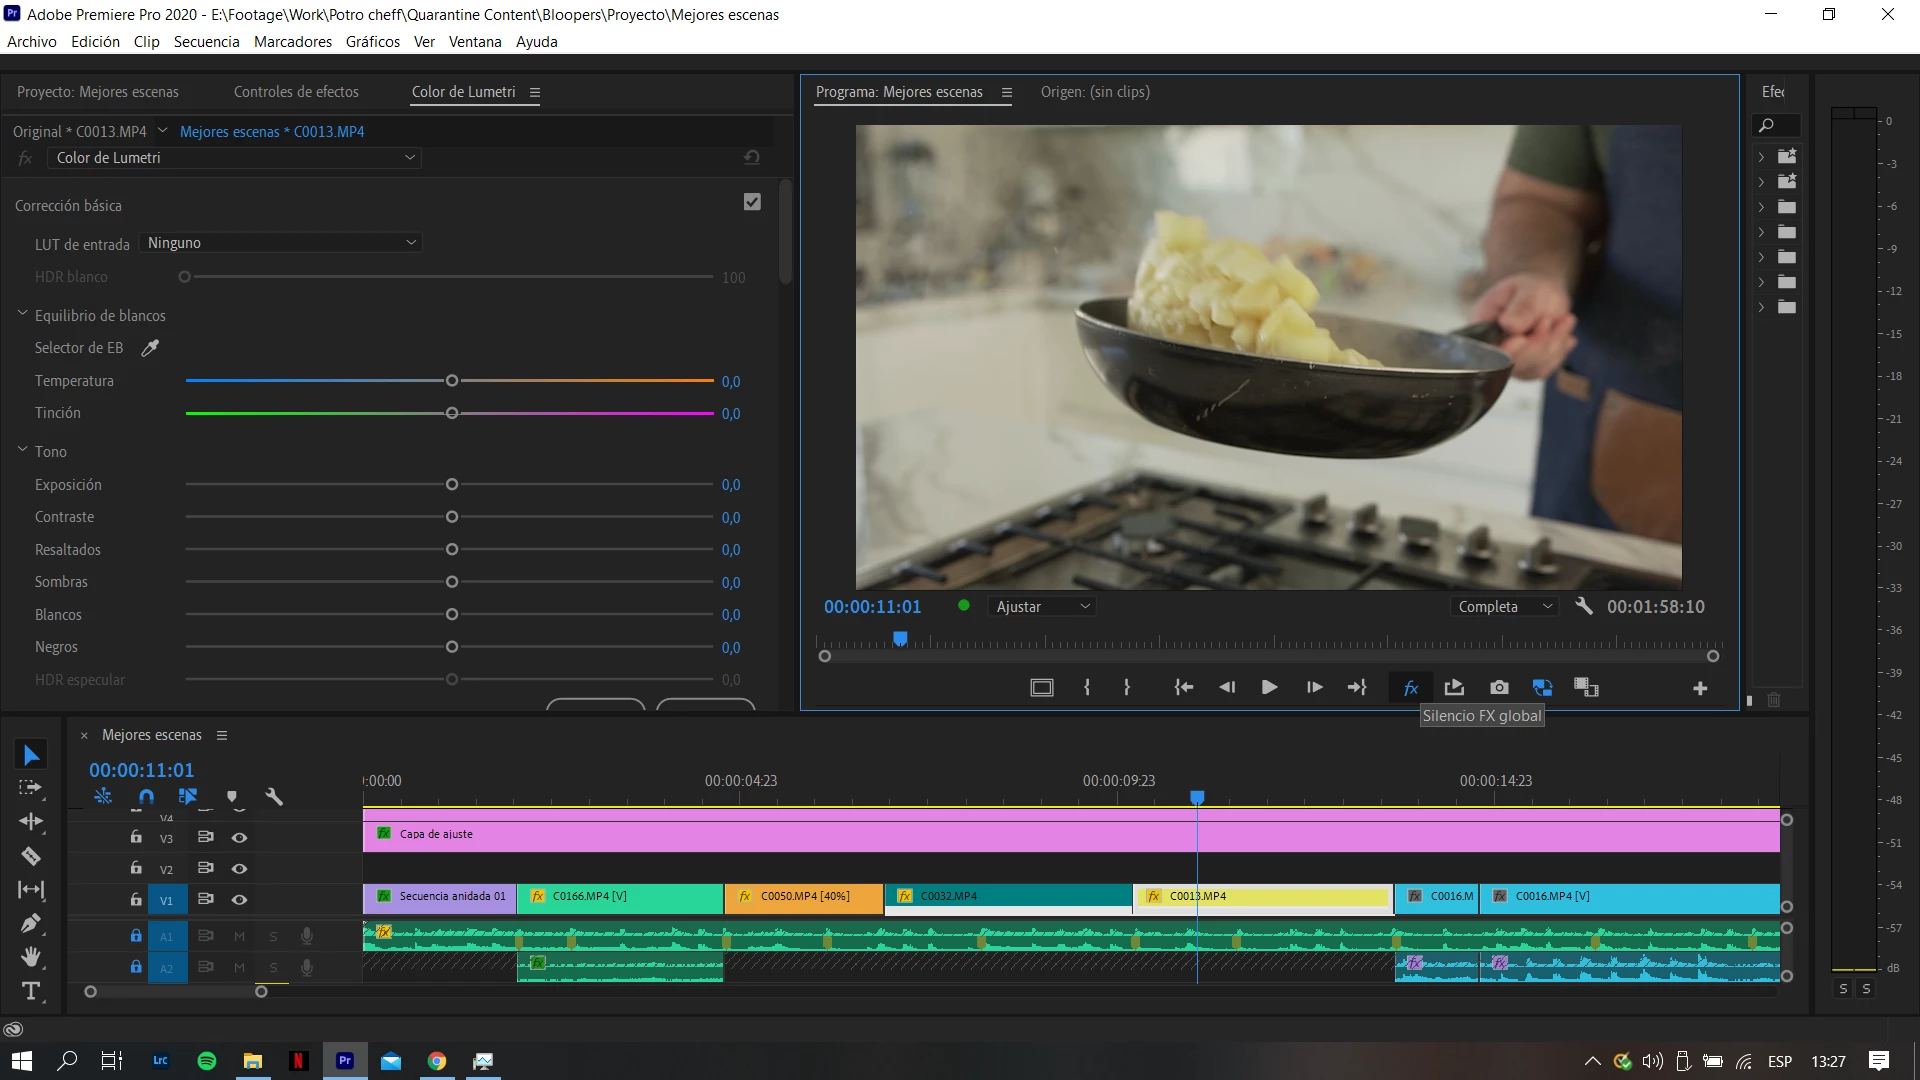Select the Type tool
The image size is (1920, 1080).
click(x=31, y=991)
